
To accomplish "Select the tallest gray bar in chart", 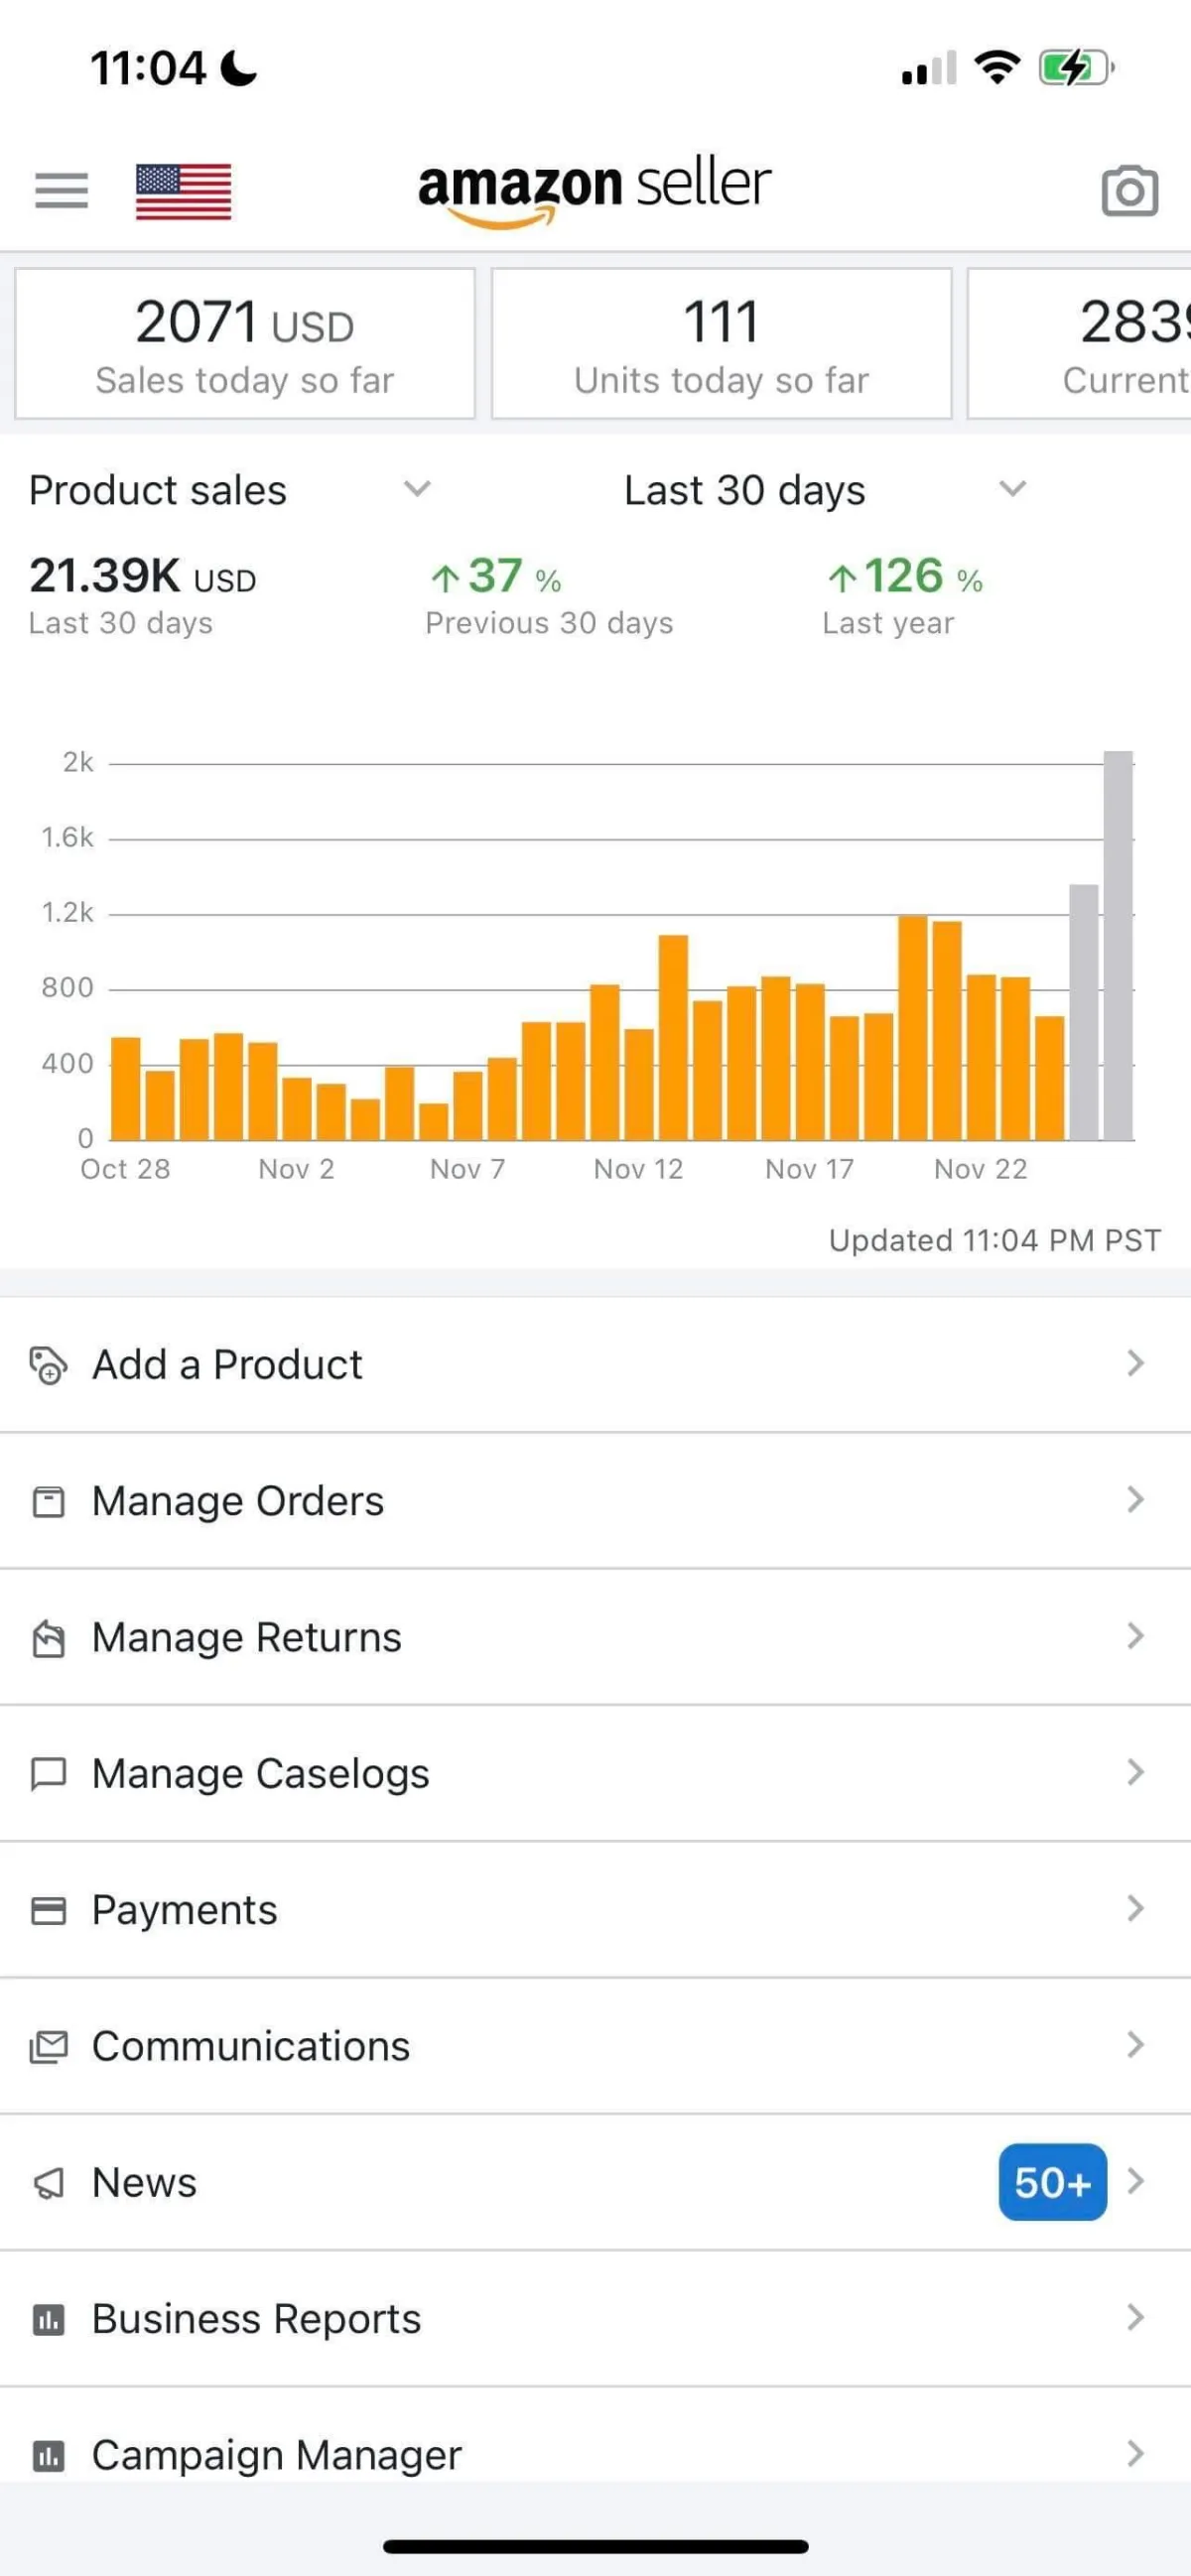I will click(1118, 945).
